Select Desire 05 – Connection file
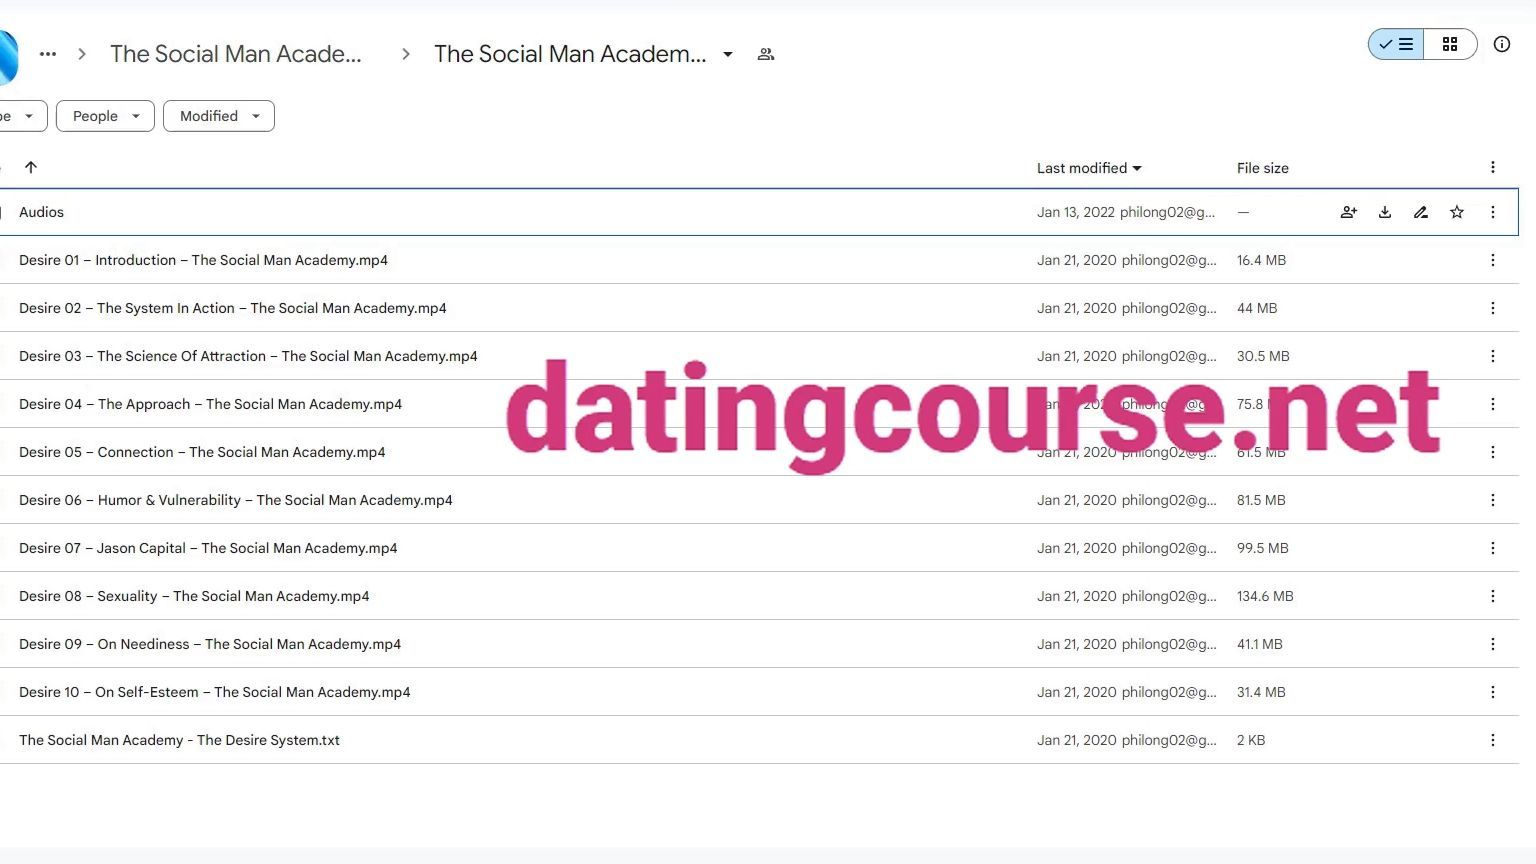This screenshot has height=864, width=1536. click(x=759, y=452)
